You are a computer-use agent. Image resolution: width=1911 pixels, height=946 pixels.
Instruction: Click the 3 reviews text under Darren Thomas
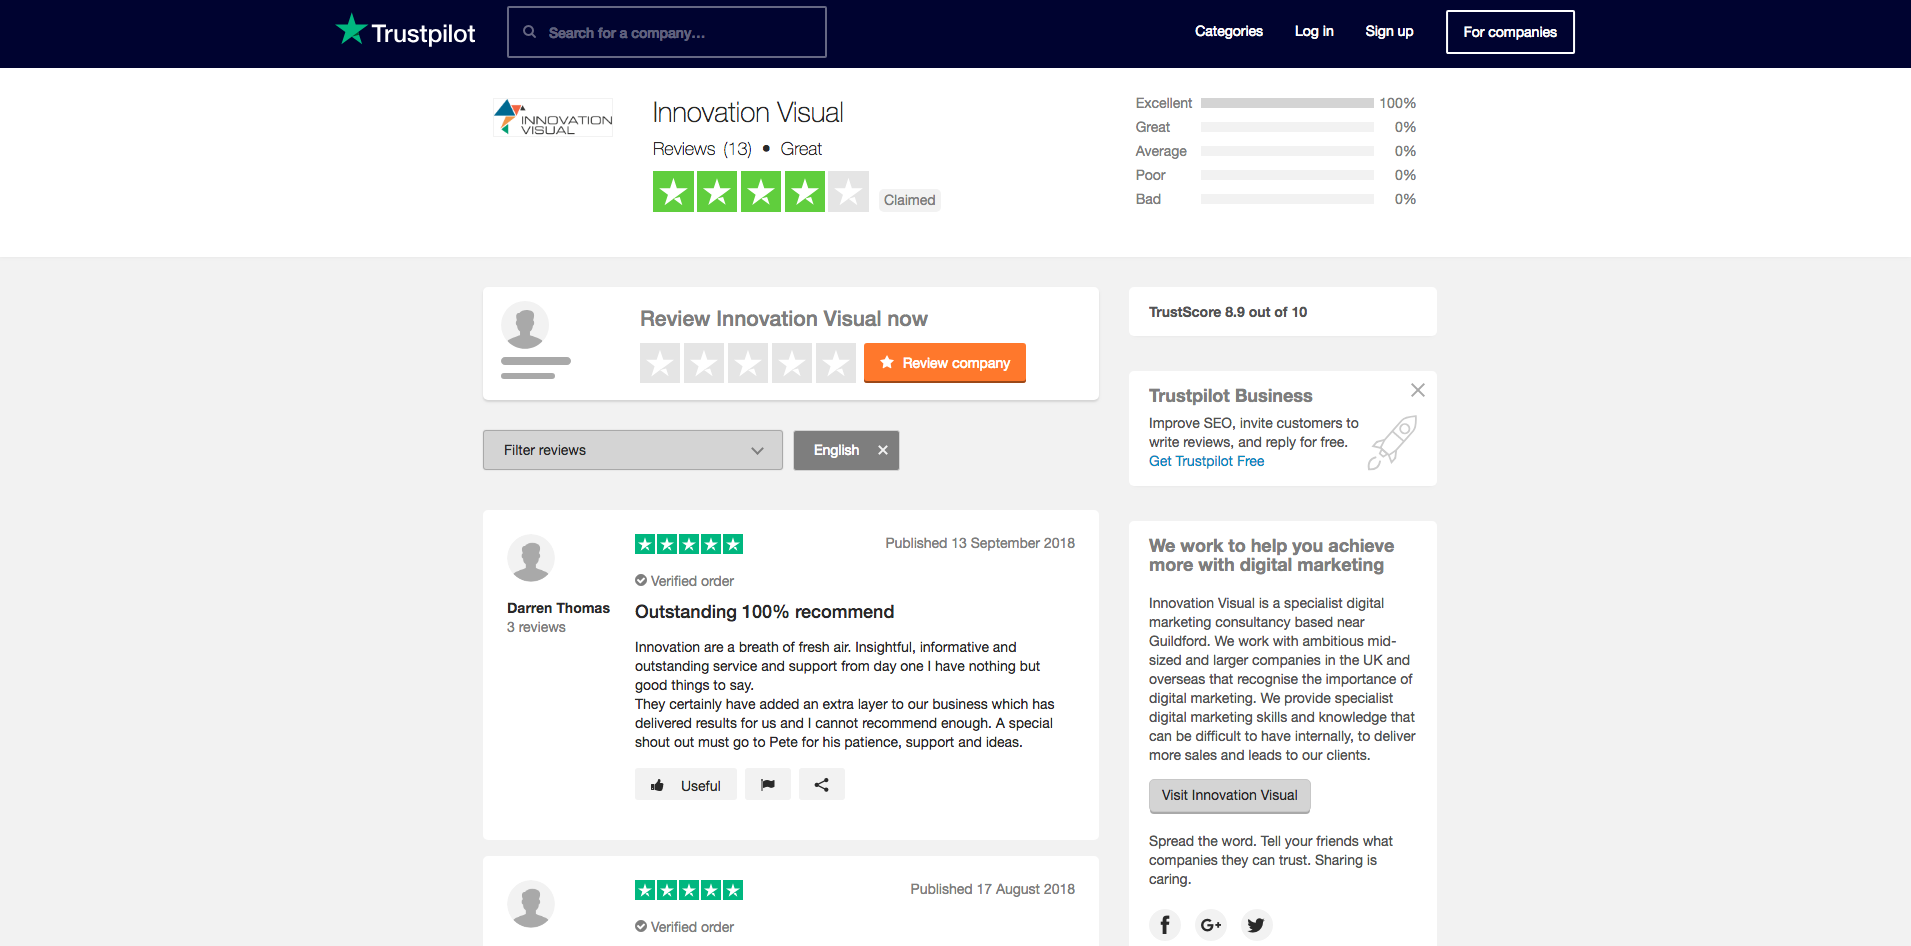[x=536, y=627]
